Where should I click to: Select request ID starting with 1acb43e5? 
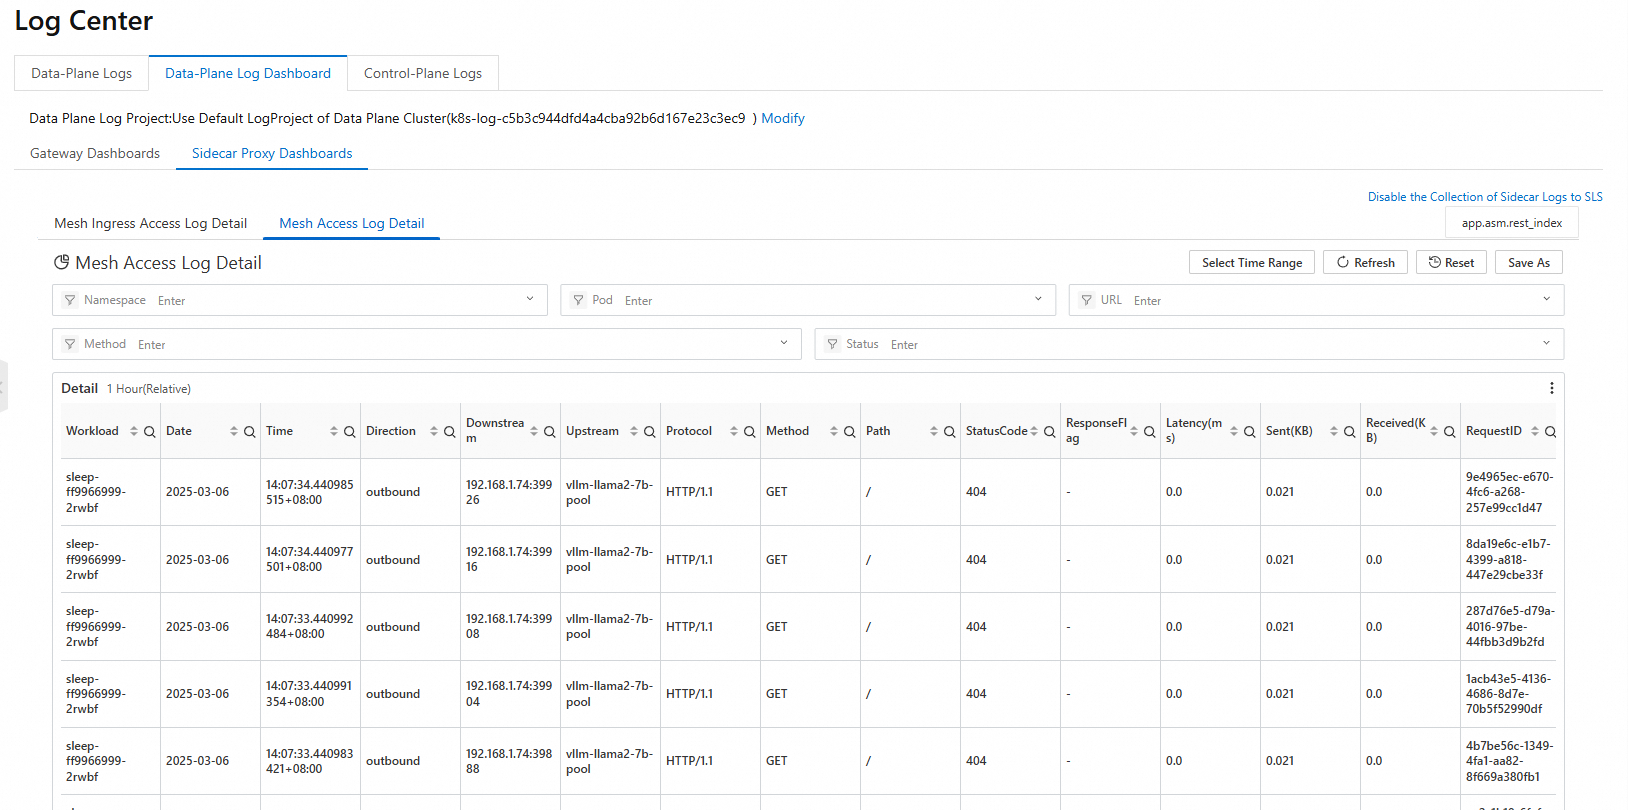pos(1508,693)
